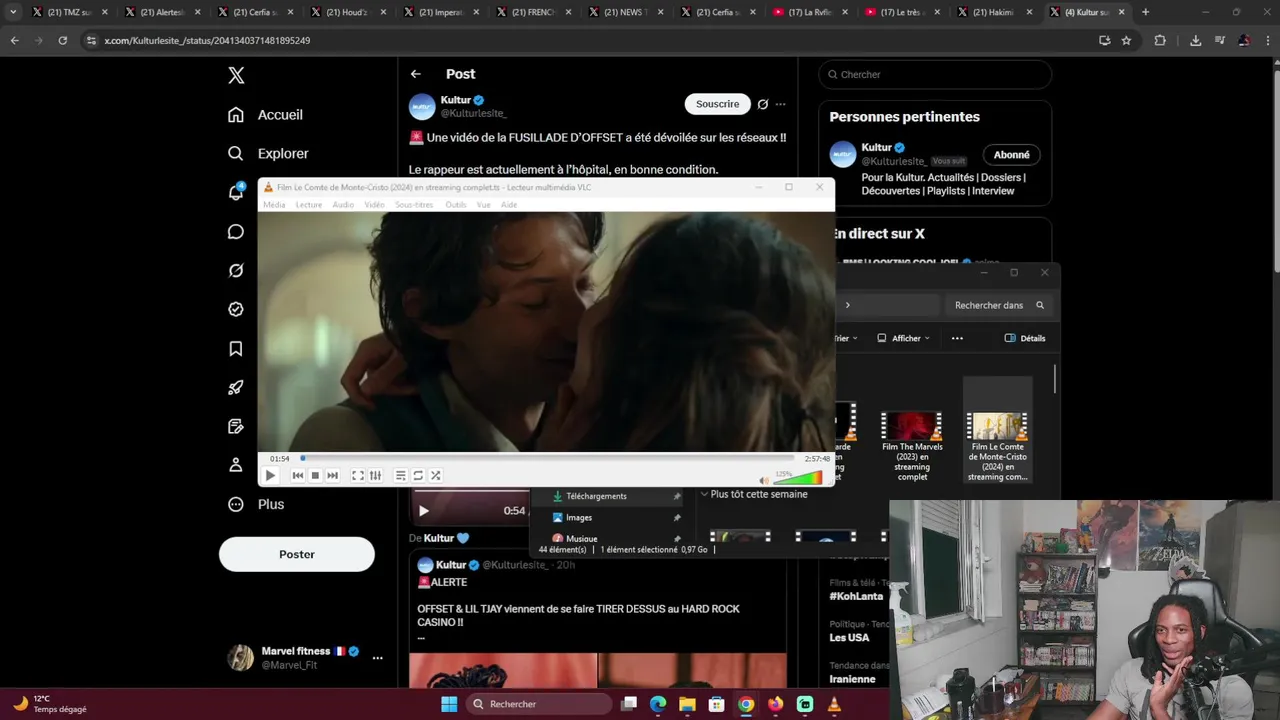This screenshot has height=720, width=1280.
Task: Open X notifications bell
Action: tap(236, 192)
